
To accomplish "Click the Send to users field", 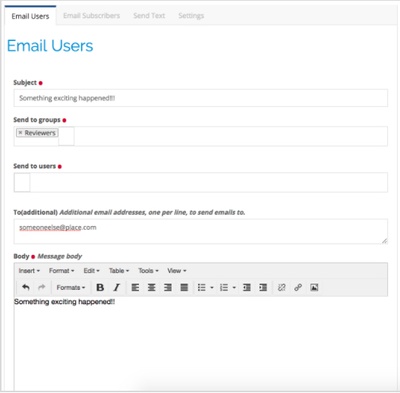I will pyautogui.click(x=201, y=182).
